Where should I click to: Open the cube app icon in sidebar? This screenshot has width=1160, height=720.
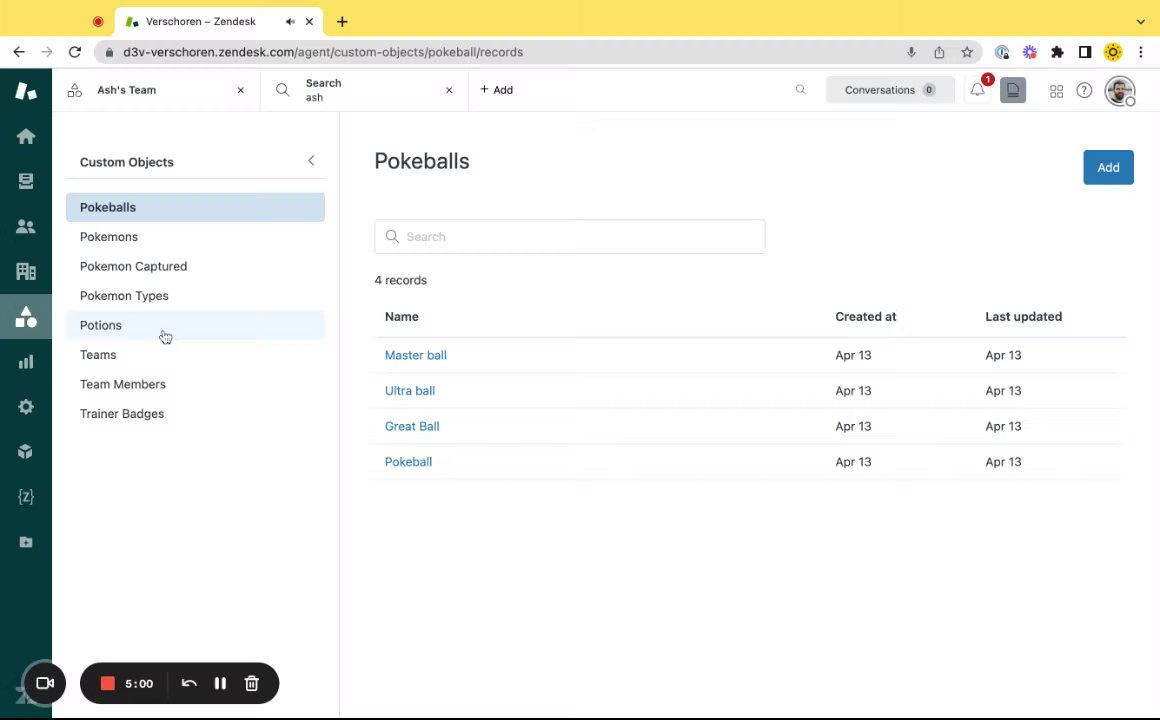[26, 451]
